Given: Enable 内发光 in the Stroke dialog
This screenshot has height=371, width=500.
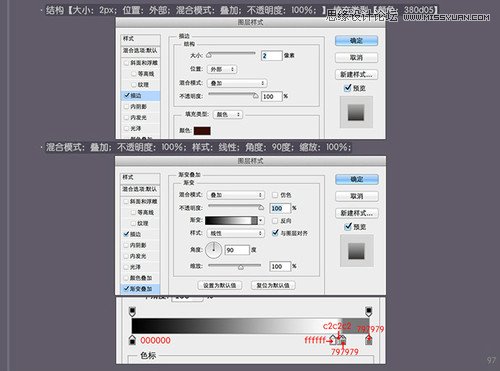Looking at the screenshot, I should click(x=126, y=118).
